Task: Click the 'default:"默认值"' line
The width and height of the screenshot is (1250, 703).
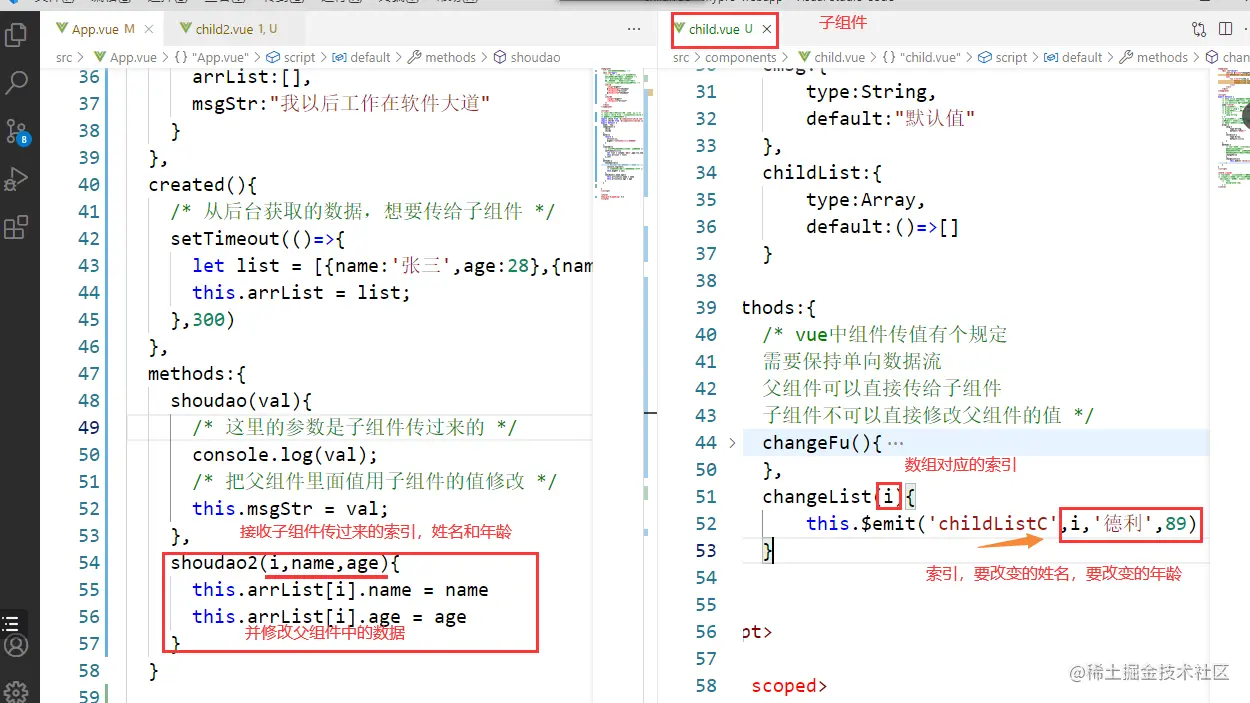Action: (890, 118)
